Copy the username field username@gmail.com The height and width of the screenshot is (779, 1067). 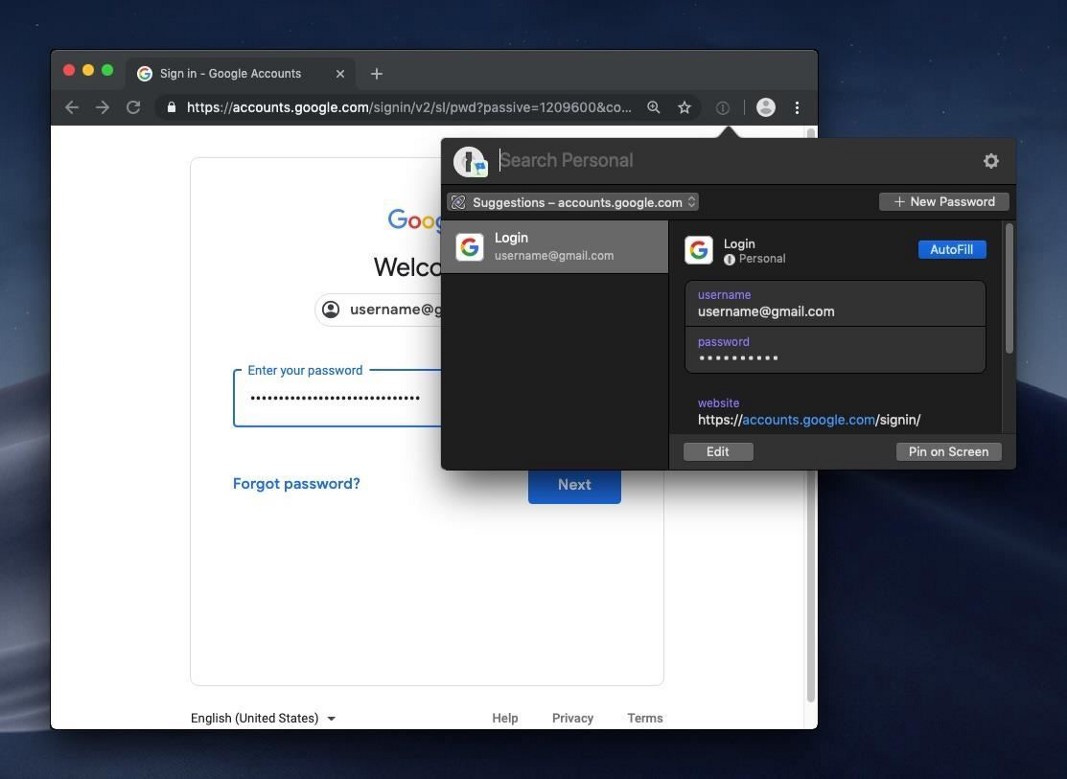point(835,304)
